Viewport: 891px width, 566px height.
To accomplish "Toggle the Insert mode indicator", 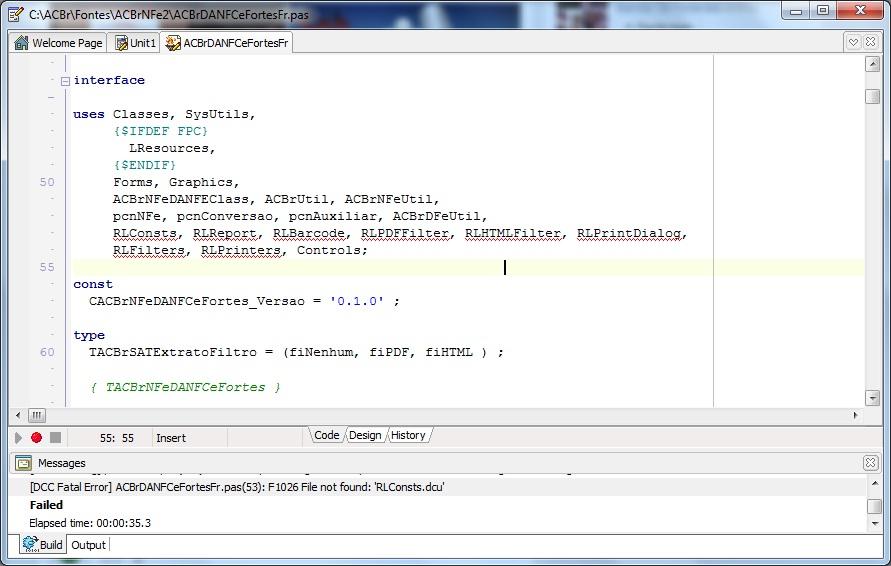I will click(171, 438).
